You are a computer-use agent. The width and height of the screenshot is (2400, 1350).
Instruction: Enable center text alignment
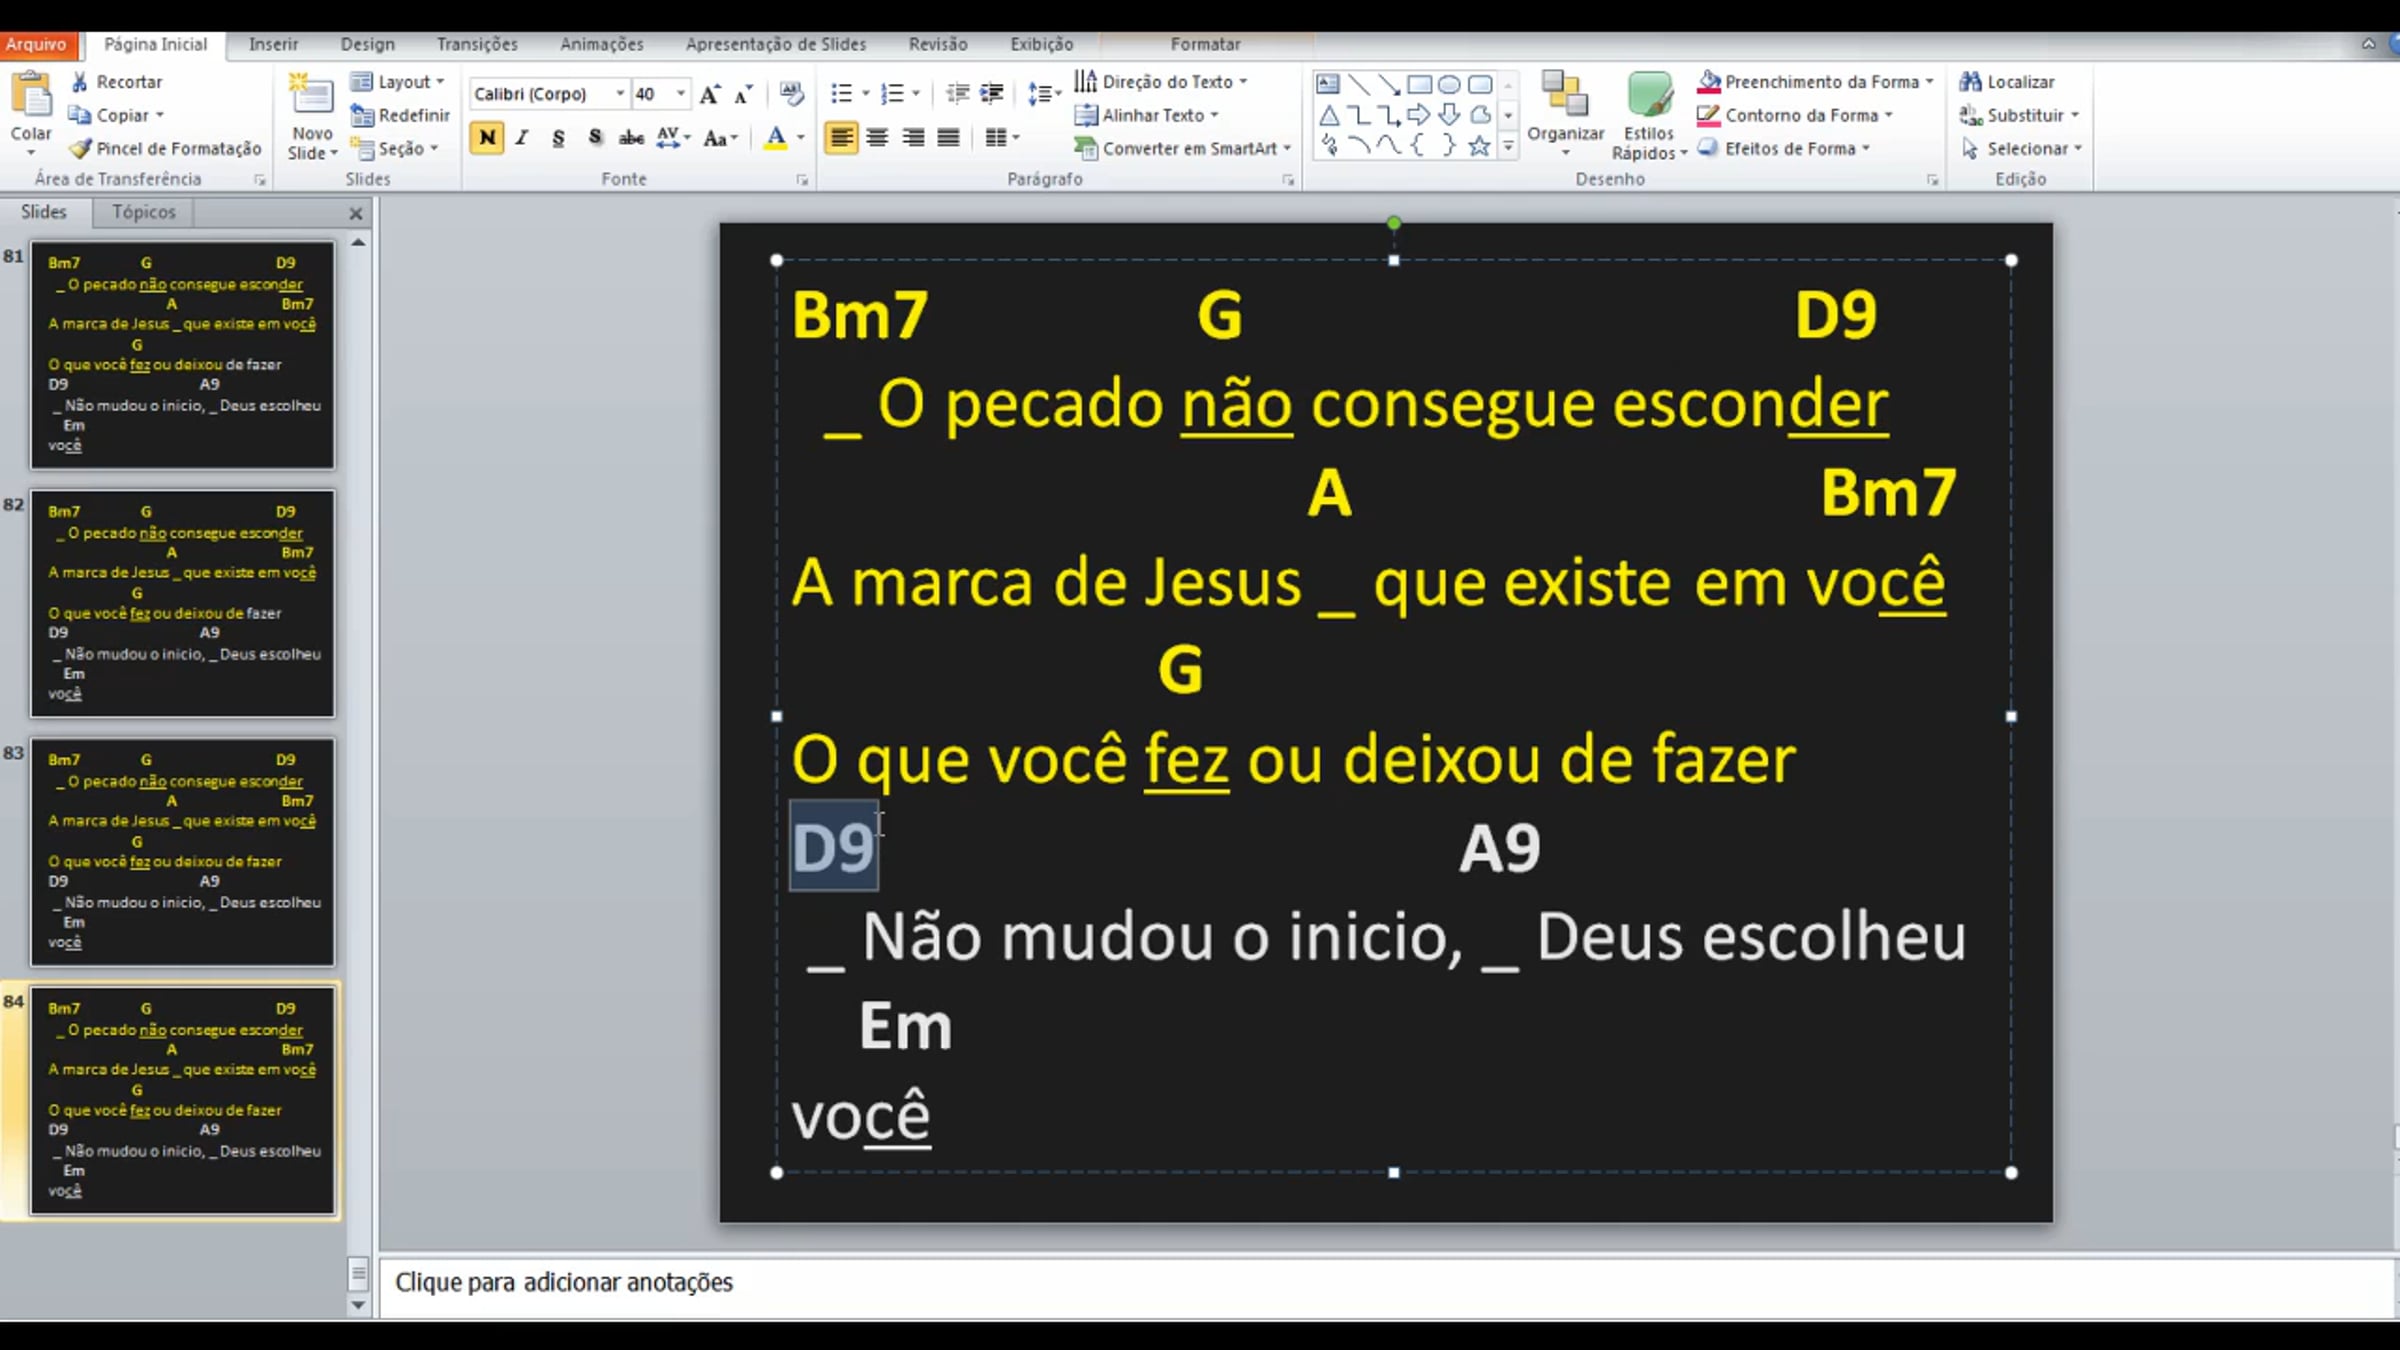pos(877,138)
